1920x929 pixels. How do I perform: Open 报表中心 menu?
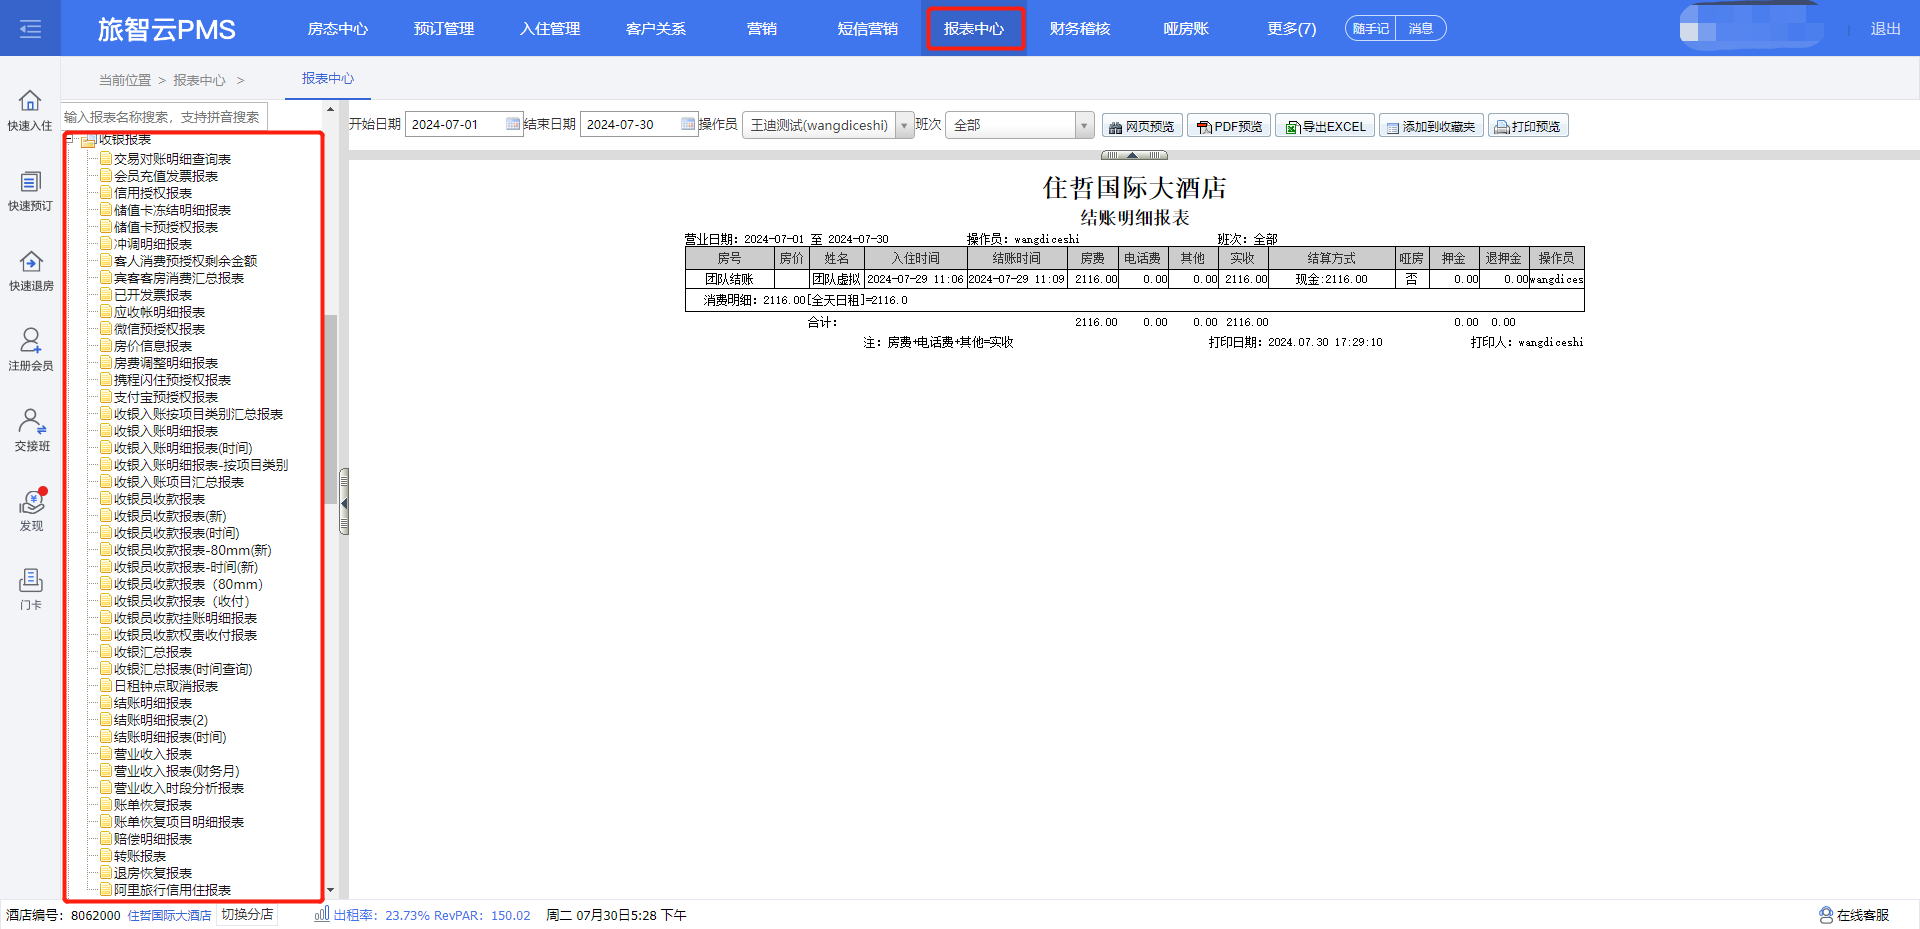974,28
